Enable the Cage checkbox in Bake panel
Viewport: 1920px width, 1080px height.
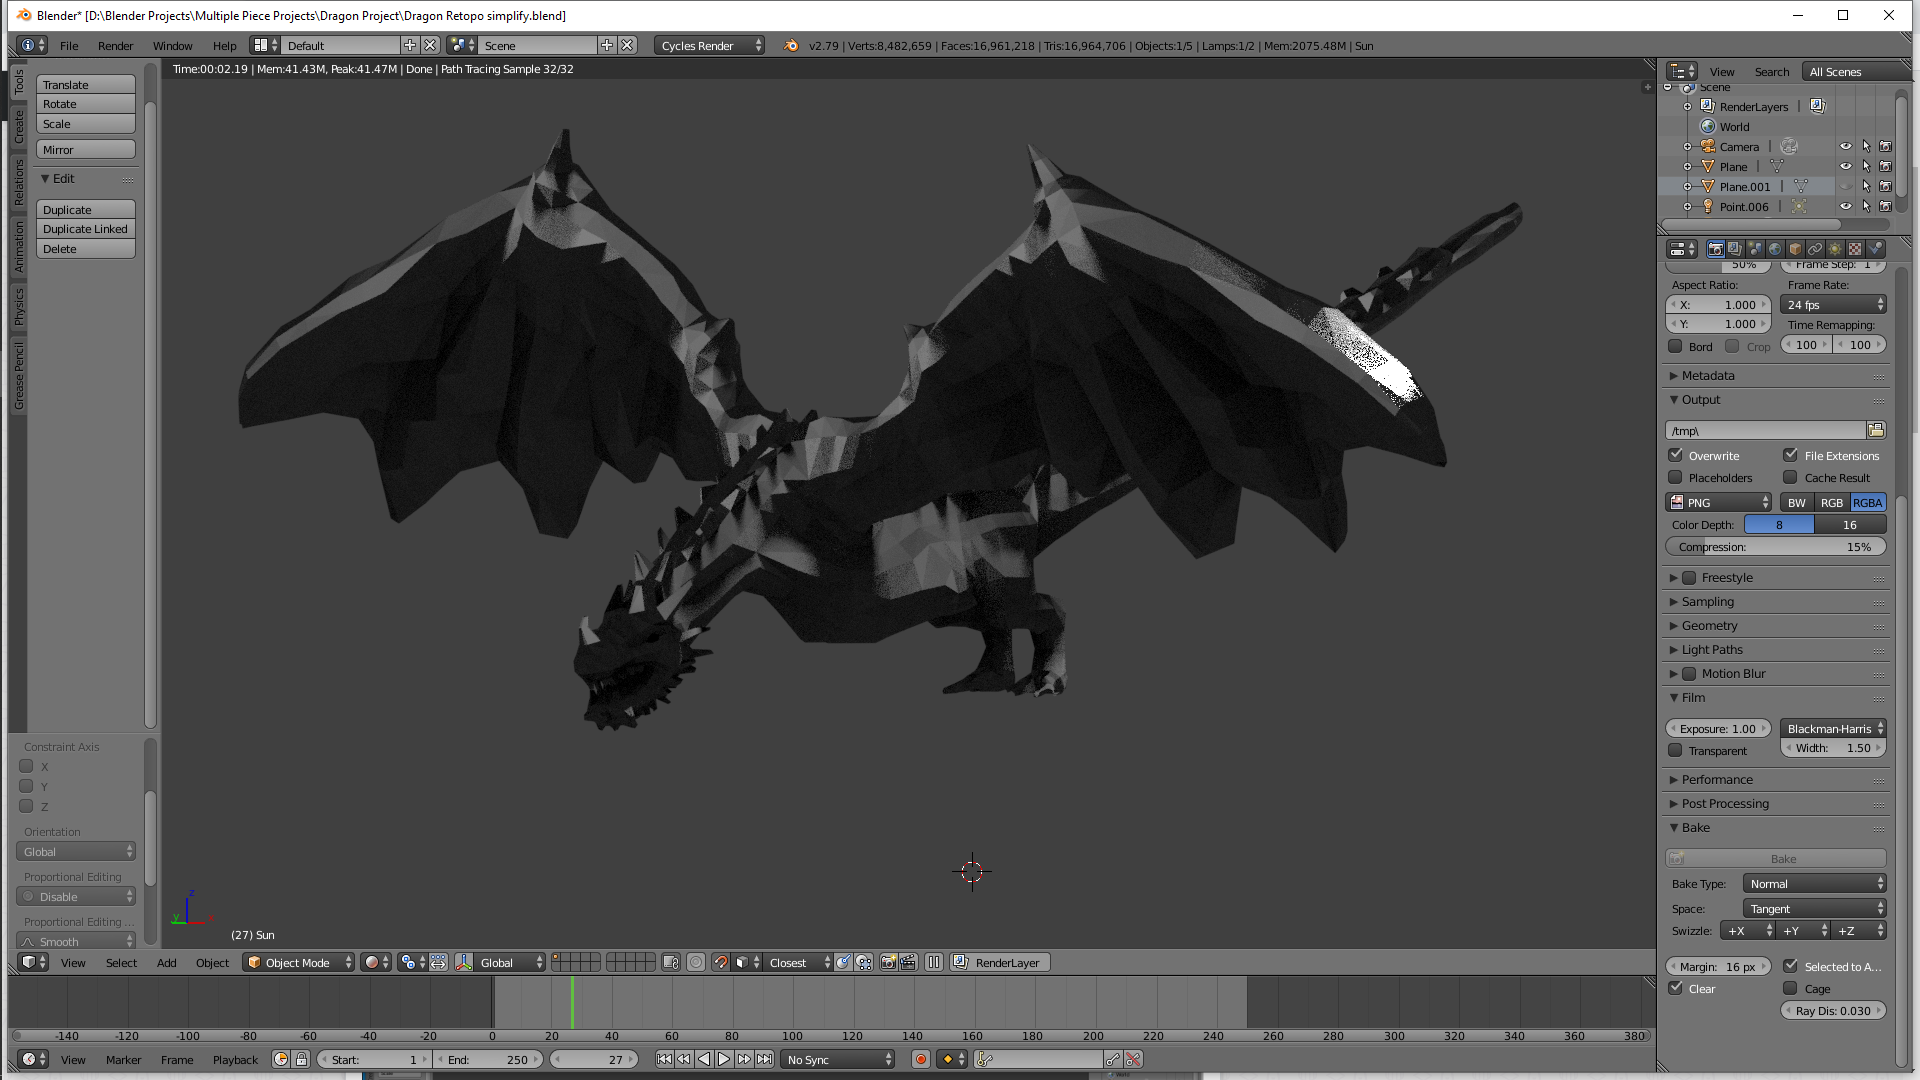pyautogui.click(x=1791, y=988)
